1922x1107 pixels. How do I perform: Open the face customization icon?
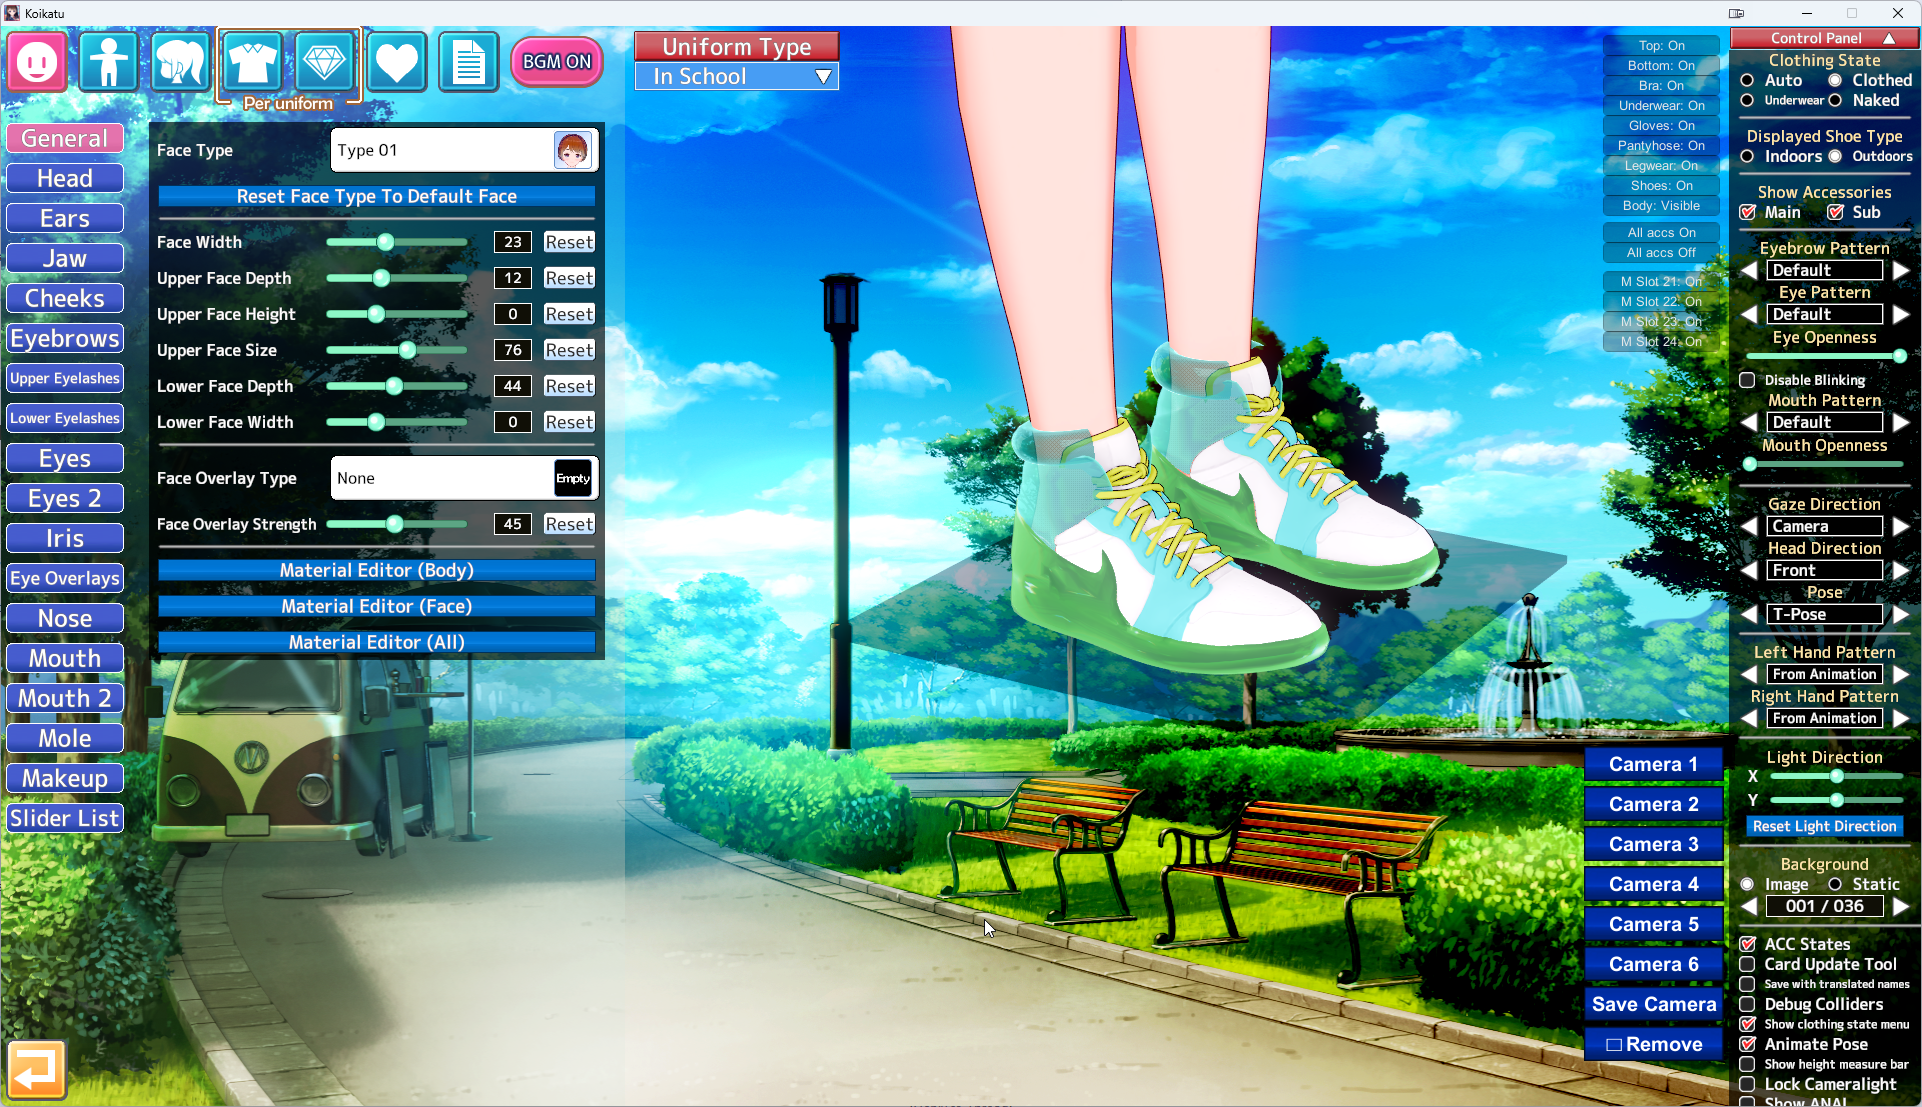(37, 62)
